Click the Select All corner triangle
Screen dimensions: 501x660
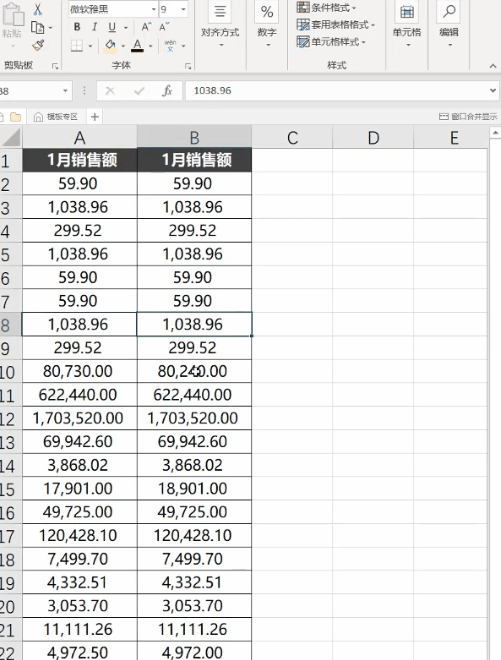click(11, 137)
